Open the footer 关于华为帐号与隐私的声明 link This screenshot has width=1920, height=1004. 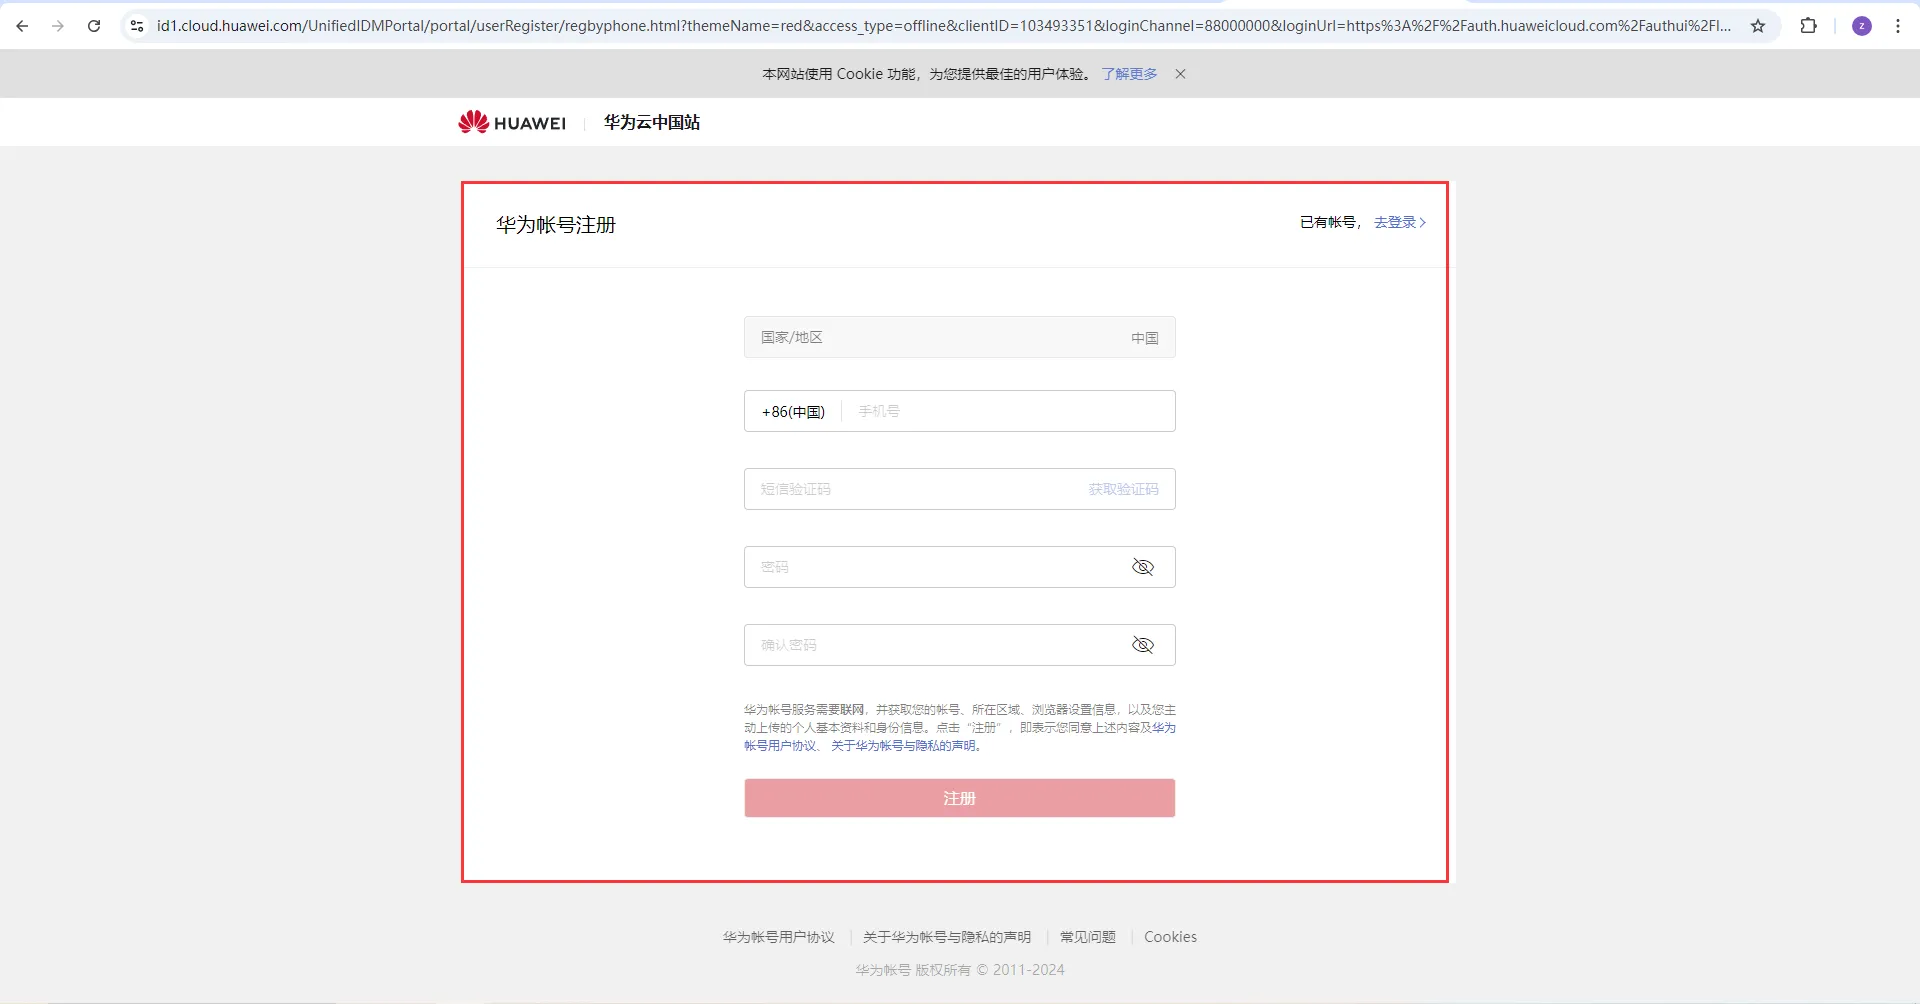point(947,937)
